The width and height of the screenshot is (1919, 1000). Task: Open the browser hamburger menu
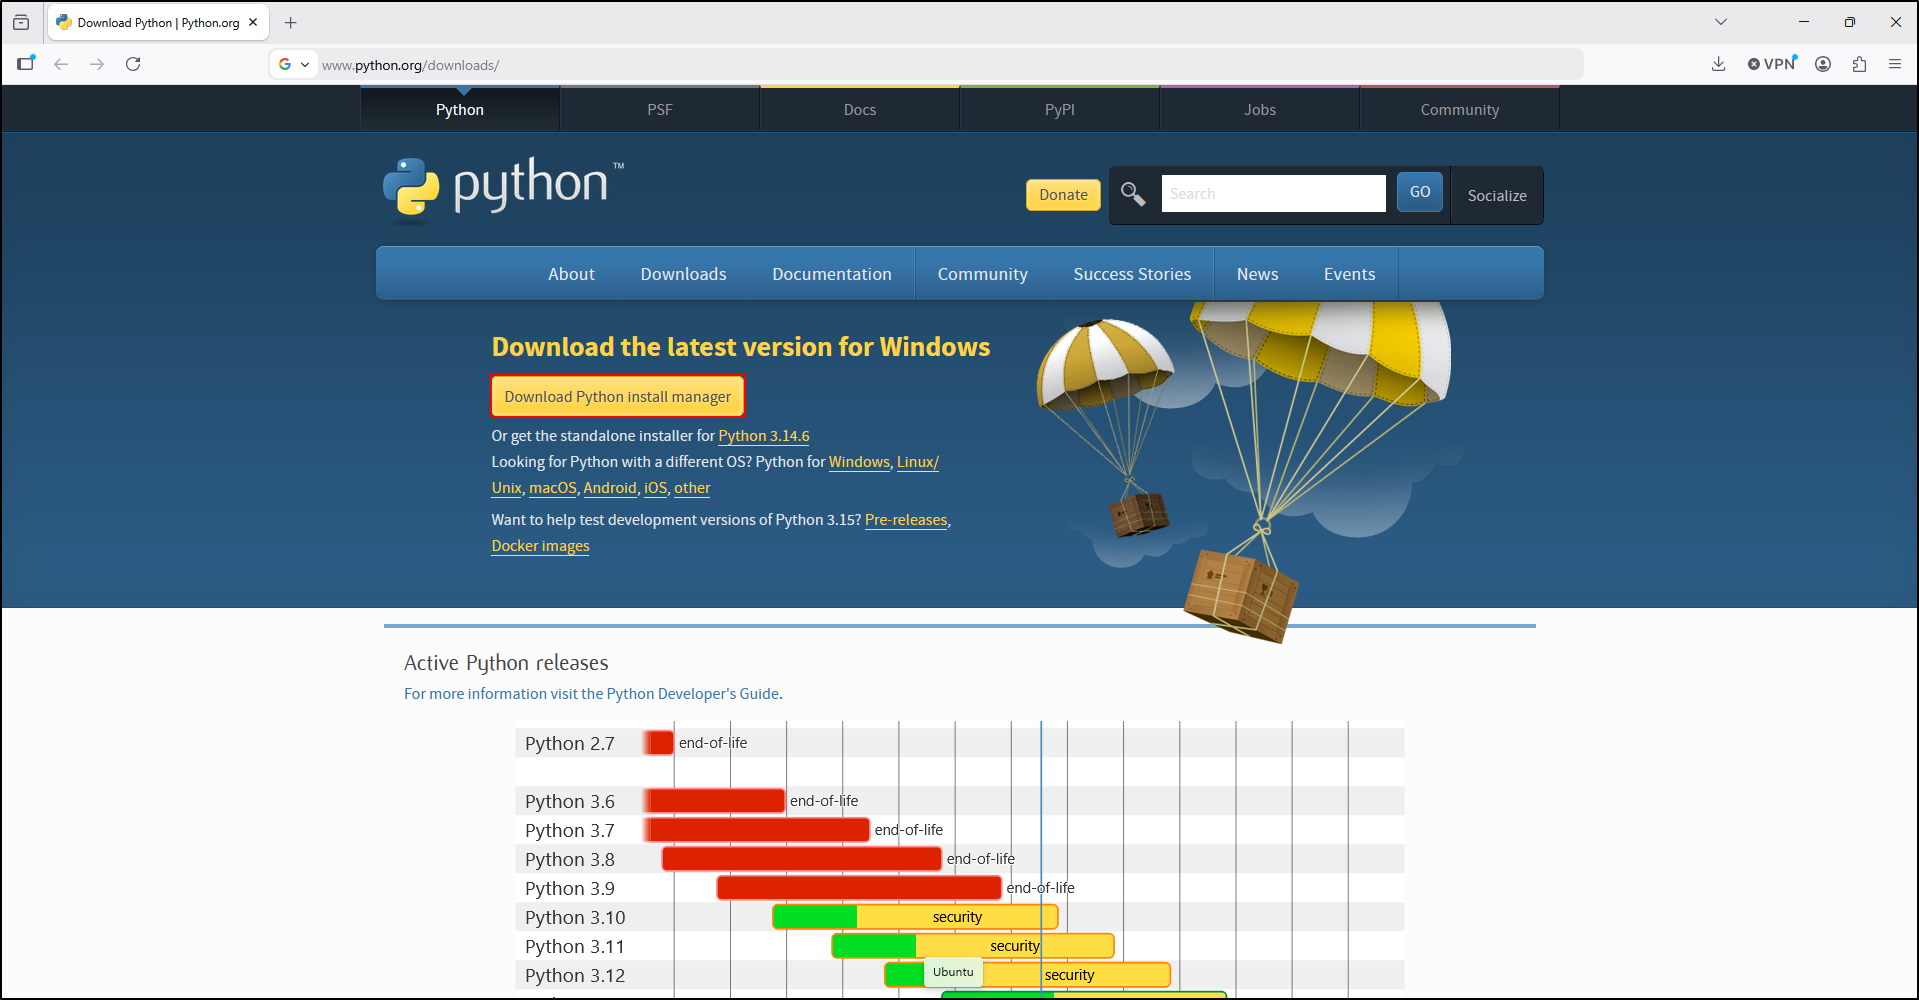1895,64
